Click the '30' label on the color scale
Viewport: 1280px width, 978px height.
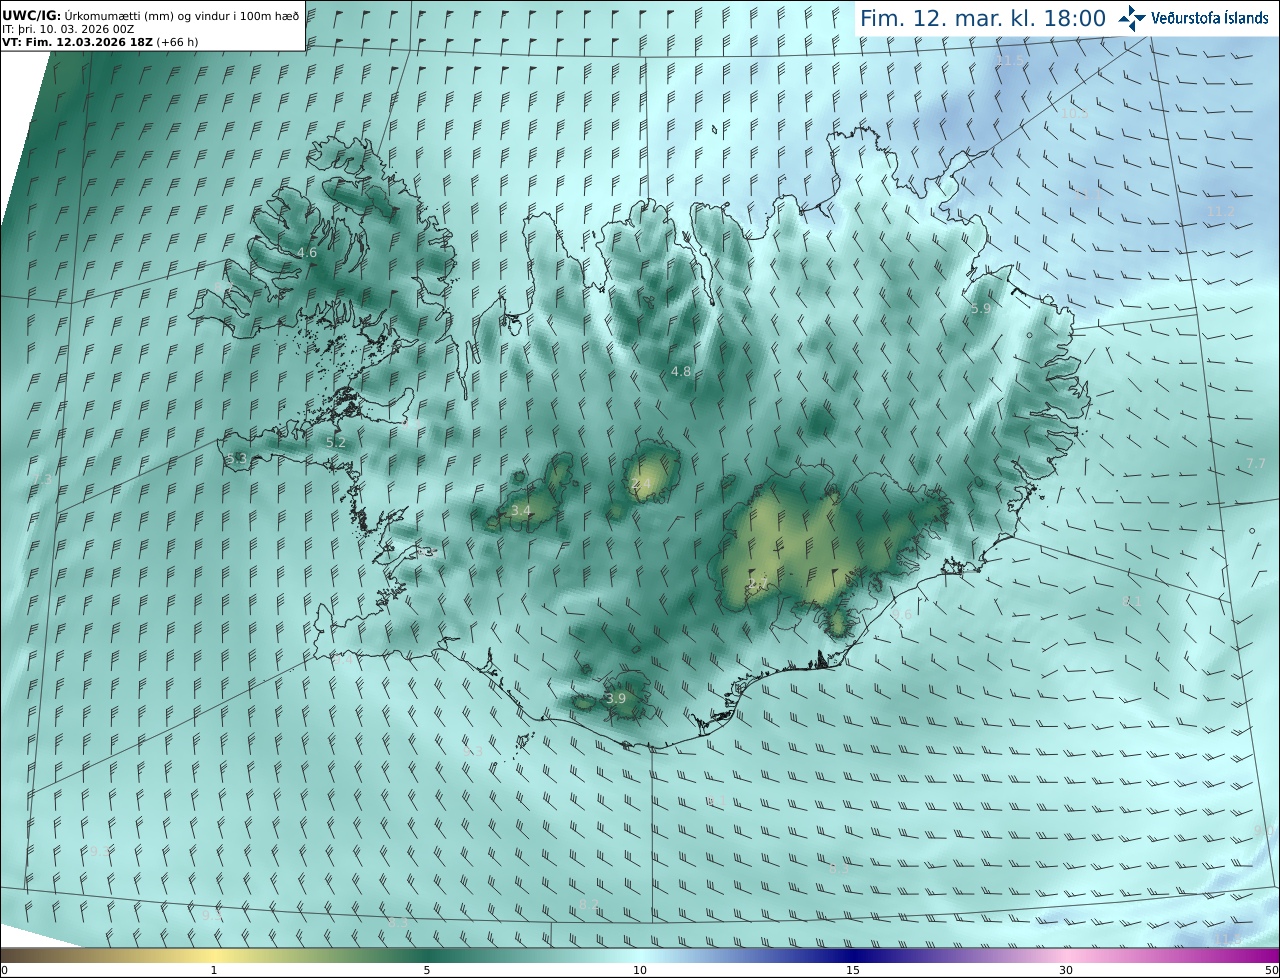click(1066, 970)
